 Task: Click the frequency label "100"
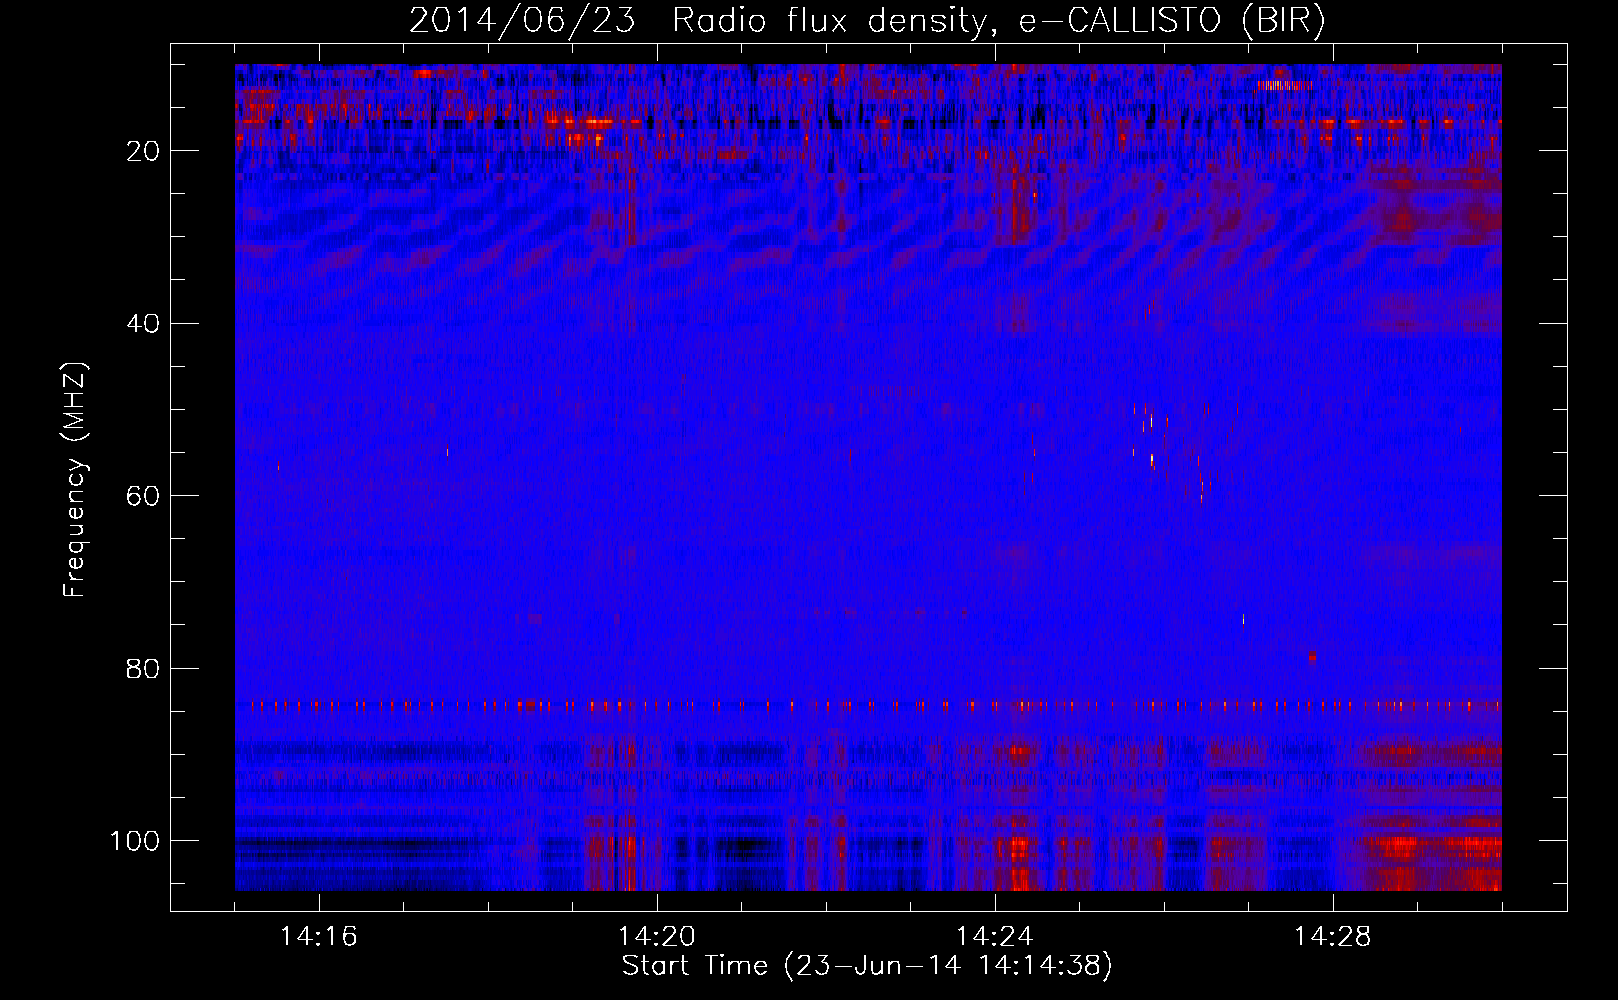135,841
